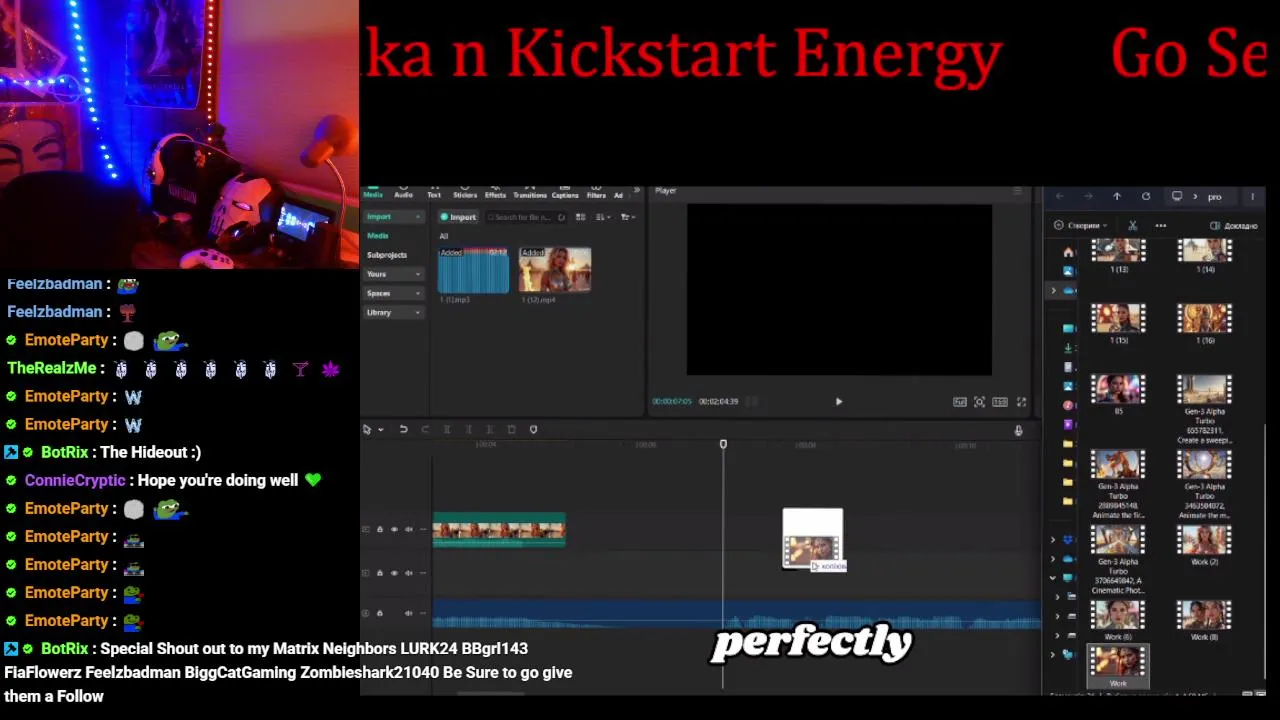Select the mp4 video clip thumbnail in media bin
This screenshot has width=1280, height=720.
click(x=555, y=270)
